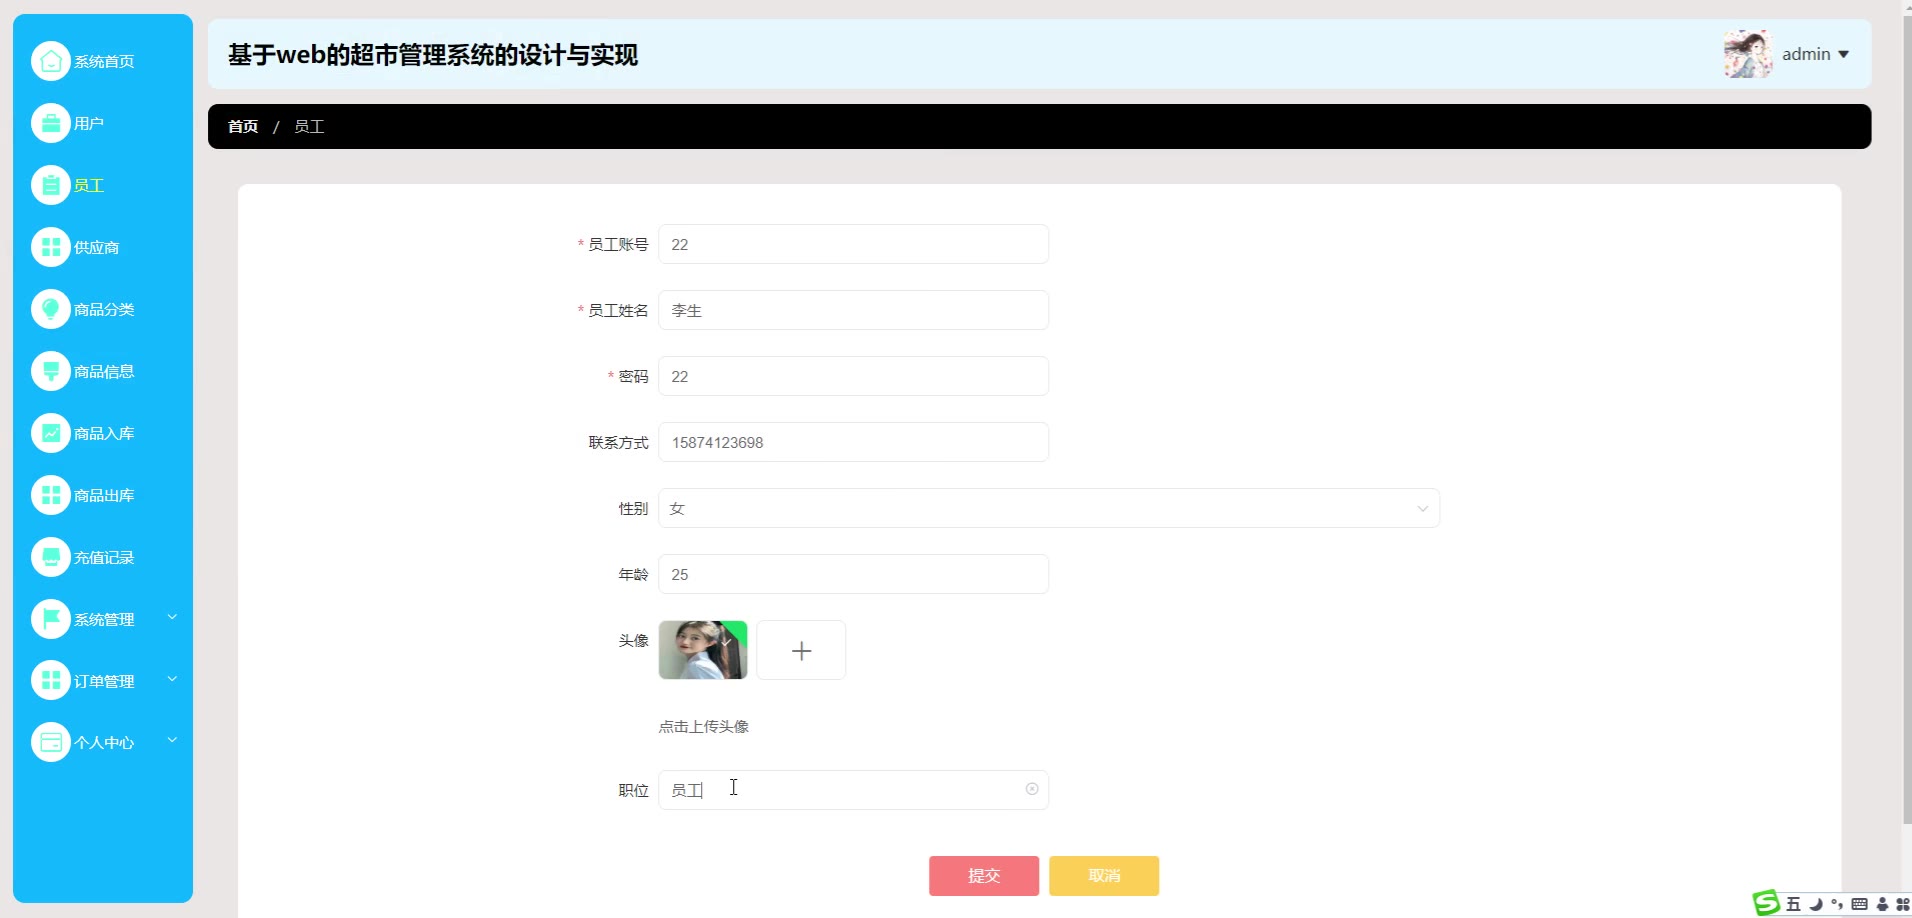This screenshot has width=1912, height=918.
Task: Click the 点击上传头像 hint text
Action: coord(704,727)
